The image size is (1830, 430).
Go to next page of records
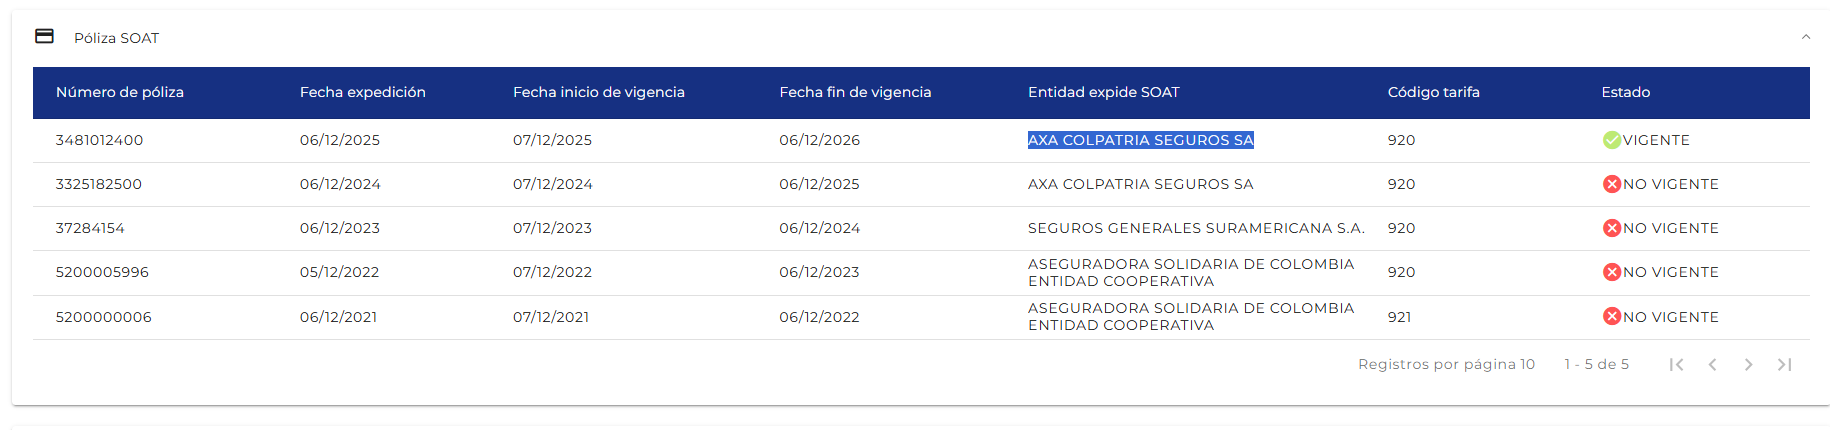click(1748, 364)
